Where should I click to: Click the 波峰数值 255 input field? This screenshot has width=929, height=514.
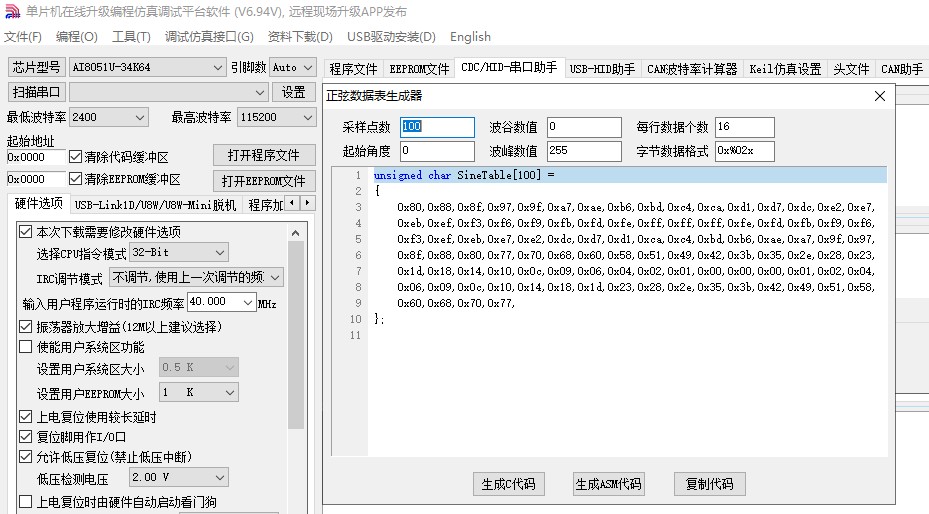[x=584, y=151]
